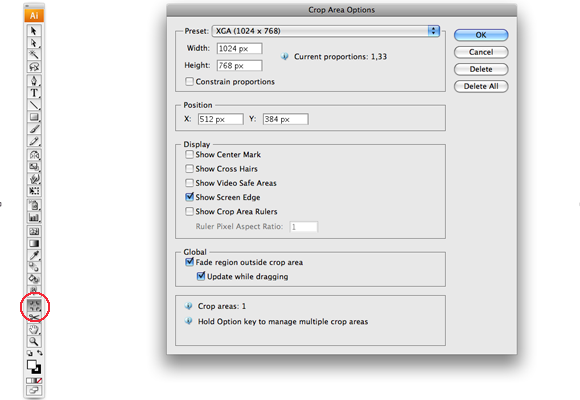Select the Scissors tool

click(x=34, y=317)
